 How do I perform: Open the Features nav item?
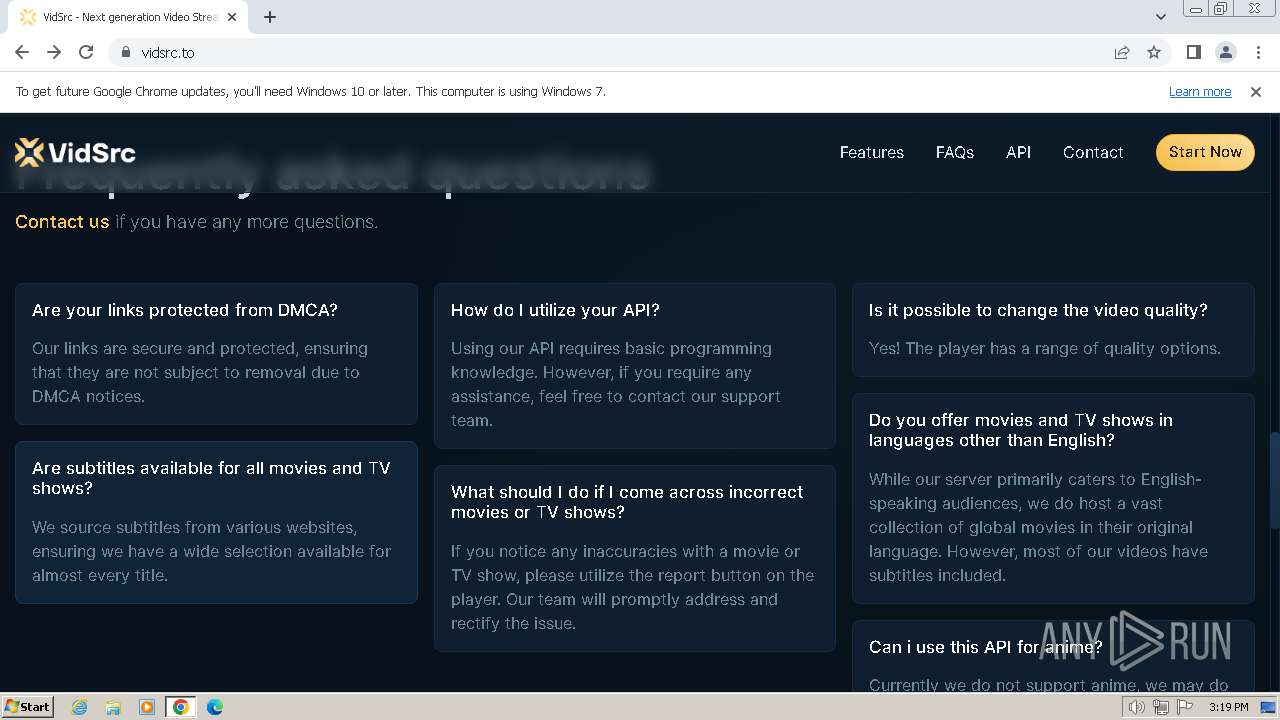(x=871, y=152)
